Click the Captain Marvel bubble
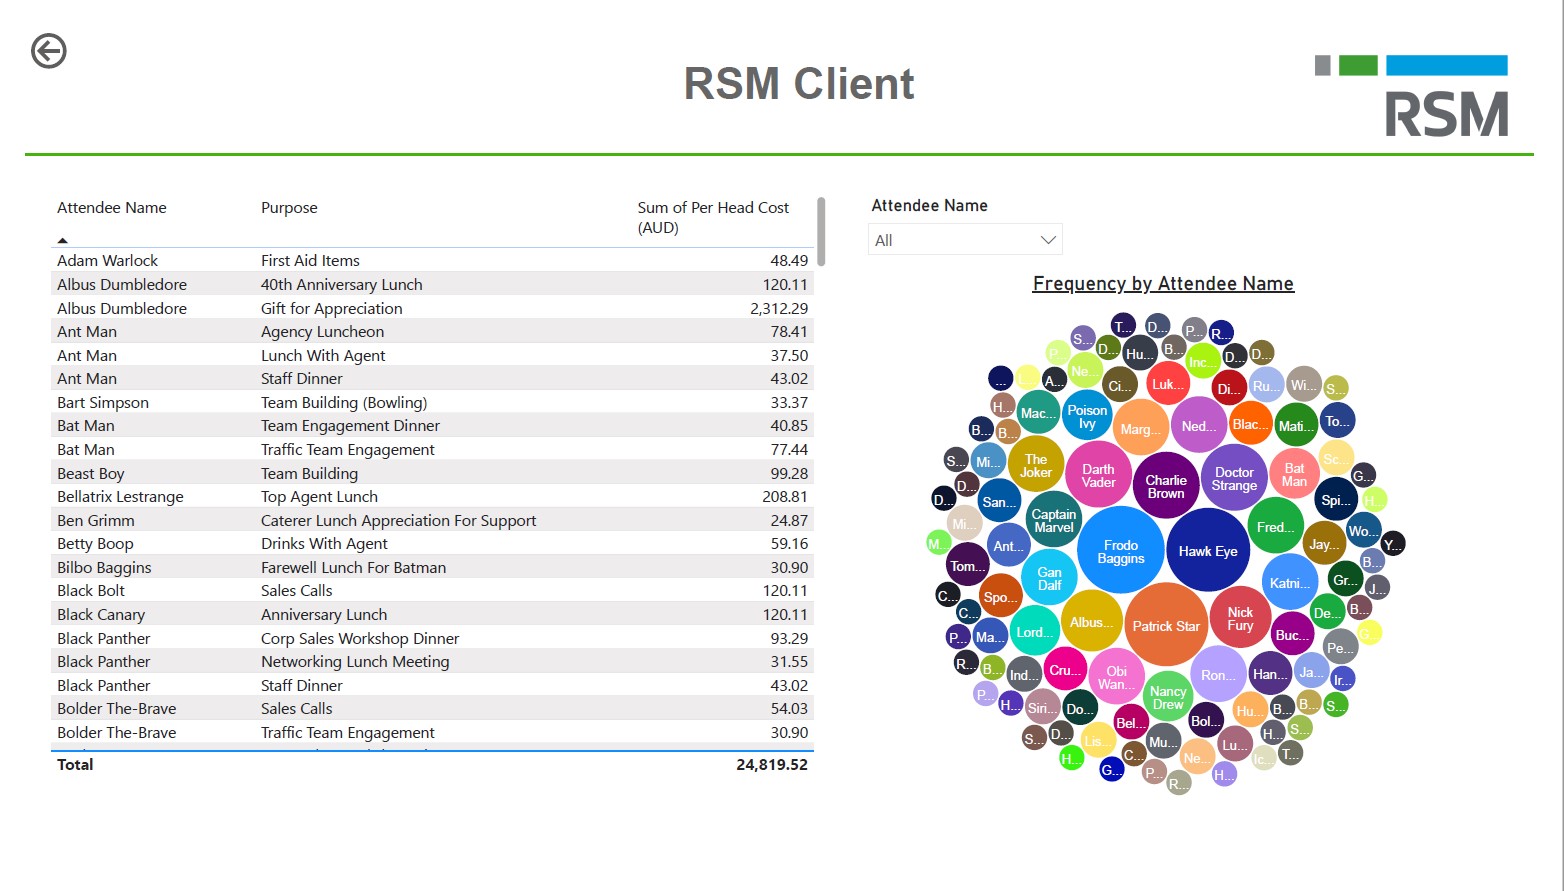 coord(1054,520)
